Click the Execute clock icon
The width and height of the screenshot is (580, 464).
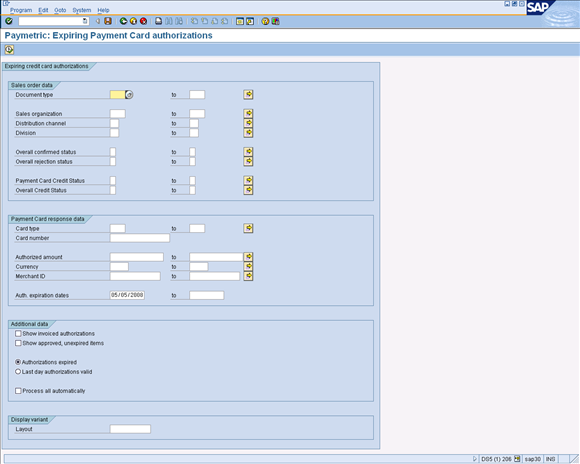[9, 49]
